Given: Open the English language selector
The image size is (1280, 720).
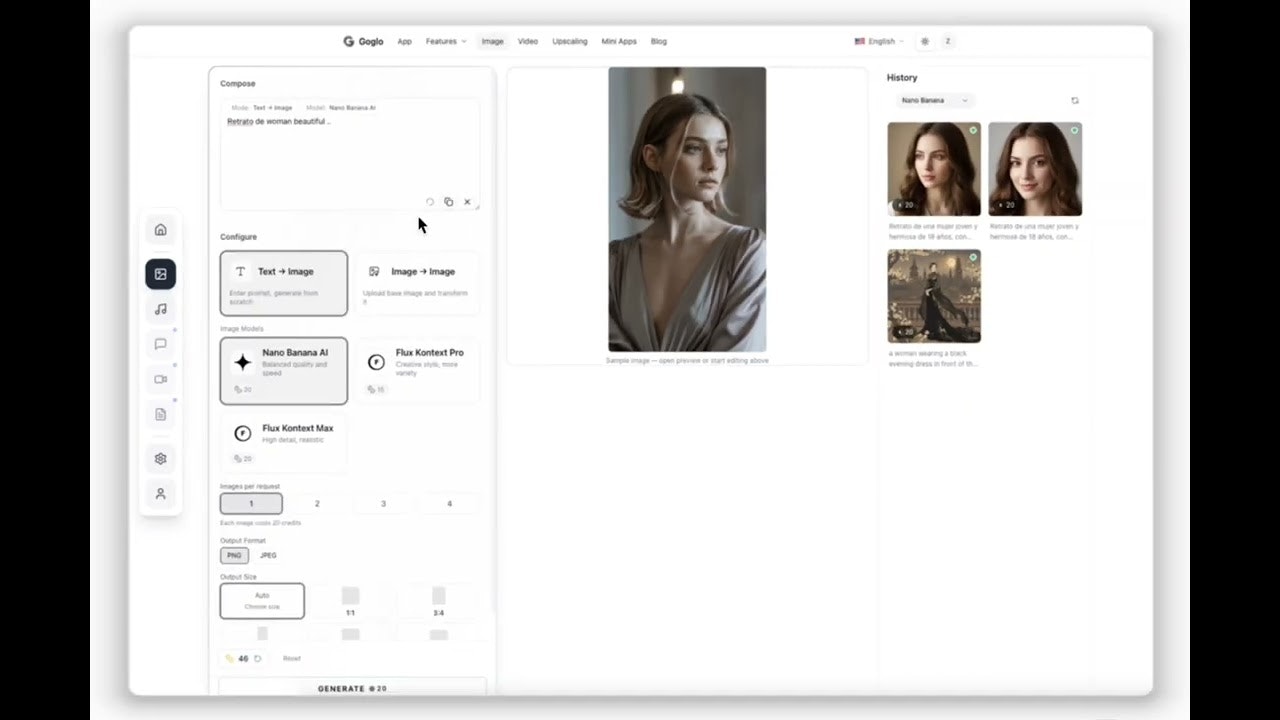Looking at the screenshot, I should click(x=878, y=41).
